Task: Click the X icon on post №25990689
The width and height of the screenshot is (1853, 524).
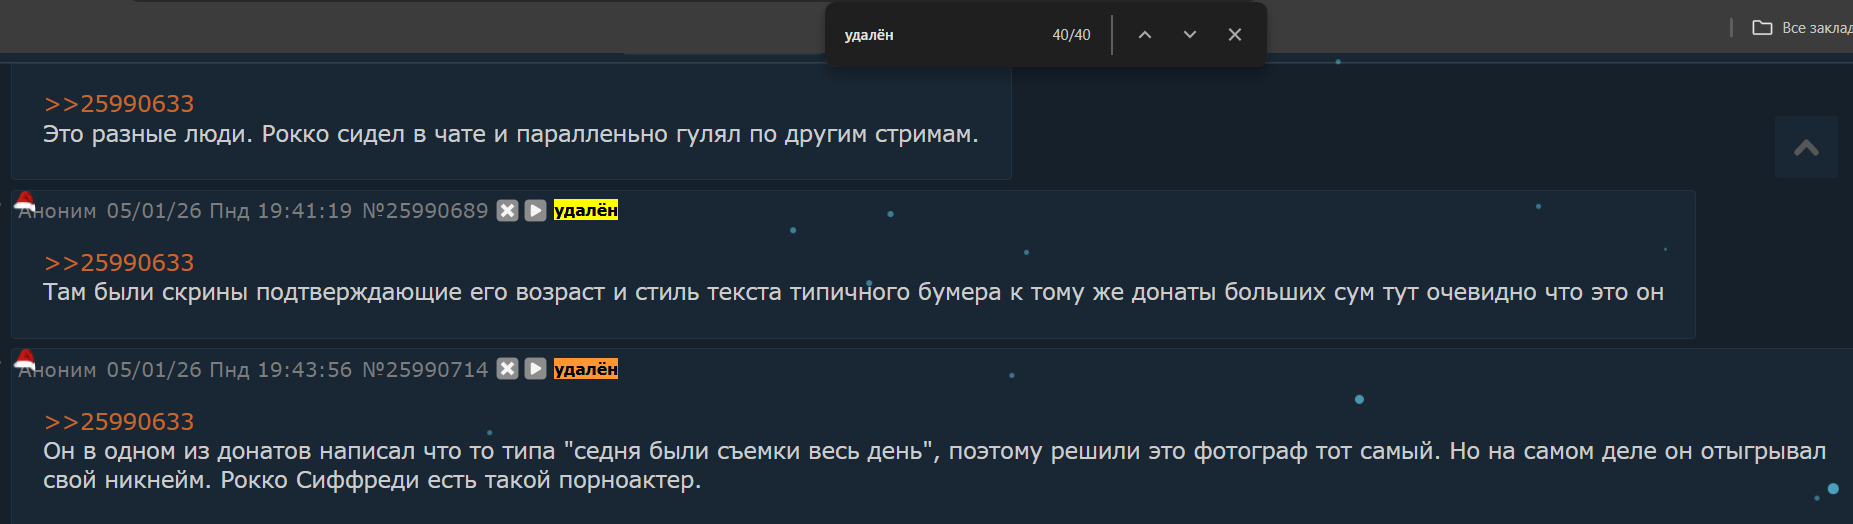Action: tap(508, 210)
